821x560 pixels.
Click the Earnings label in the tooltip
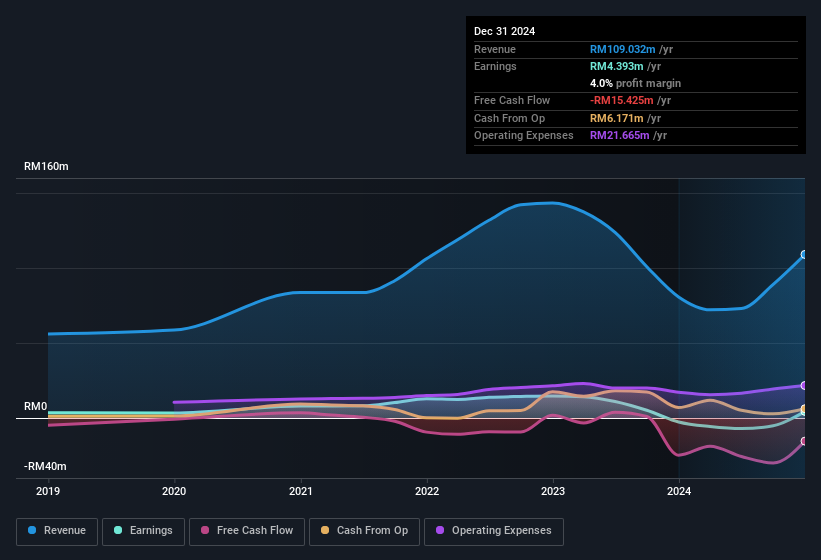(495, 66)
